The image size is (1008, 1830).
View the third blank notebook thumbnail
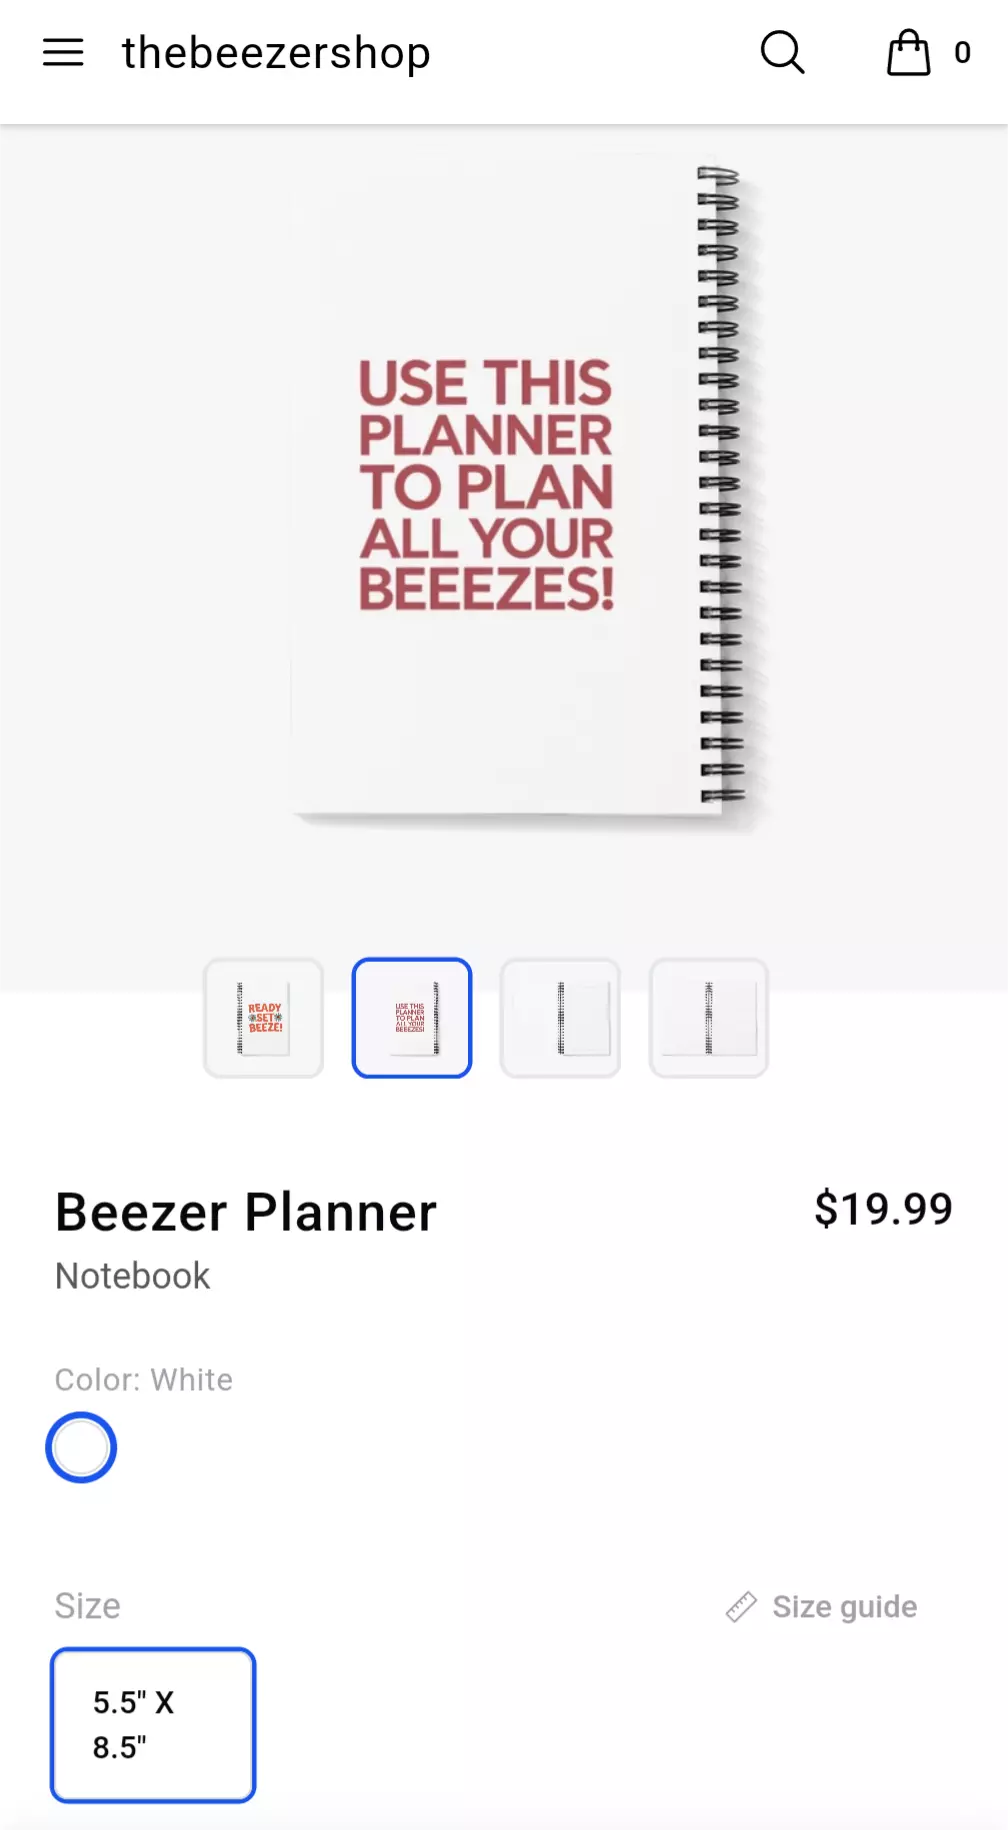[x=560, y=1018]
